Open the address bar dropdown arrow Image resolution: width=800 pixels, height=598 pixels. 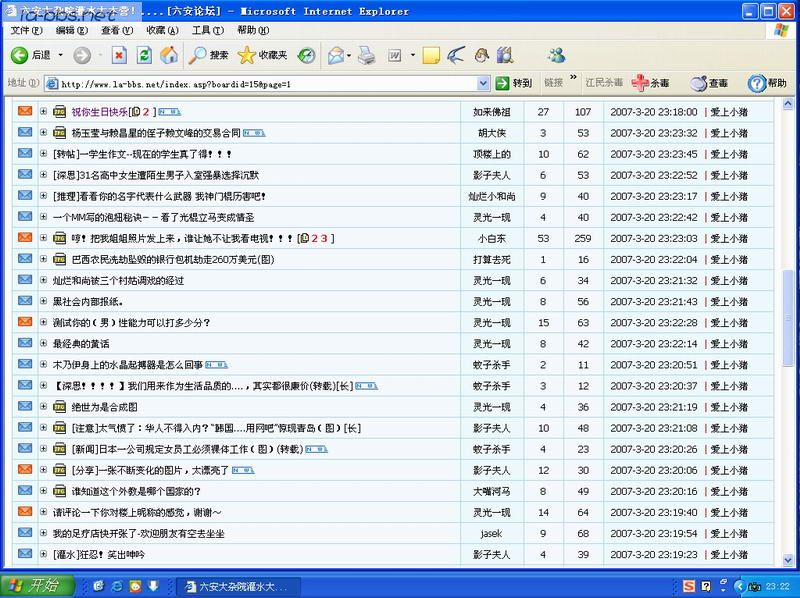click(483, 83)
